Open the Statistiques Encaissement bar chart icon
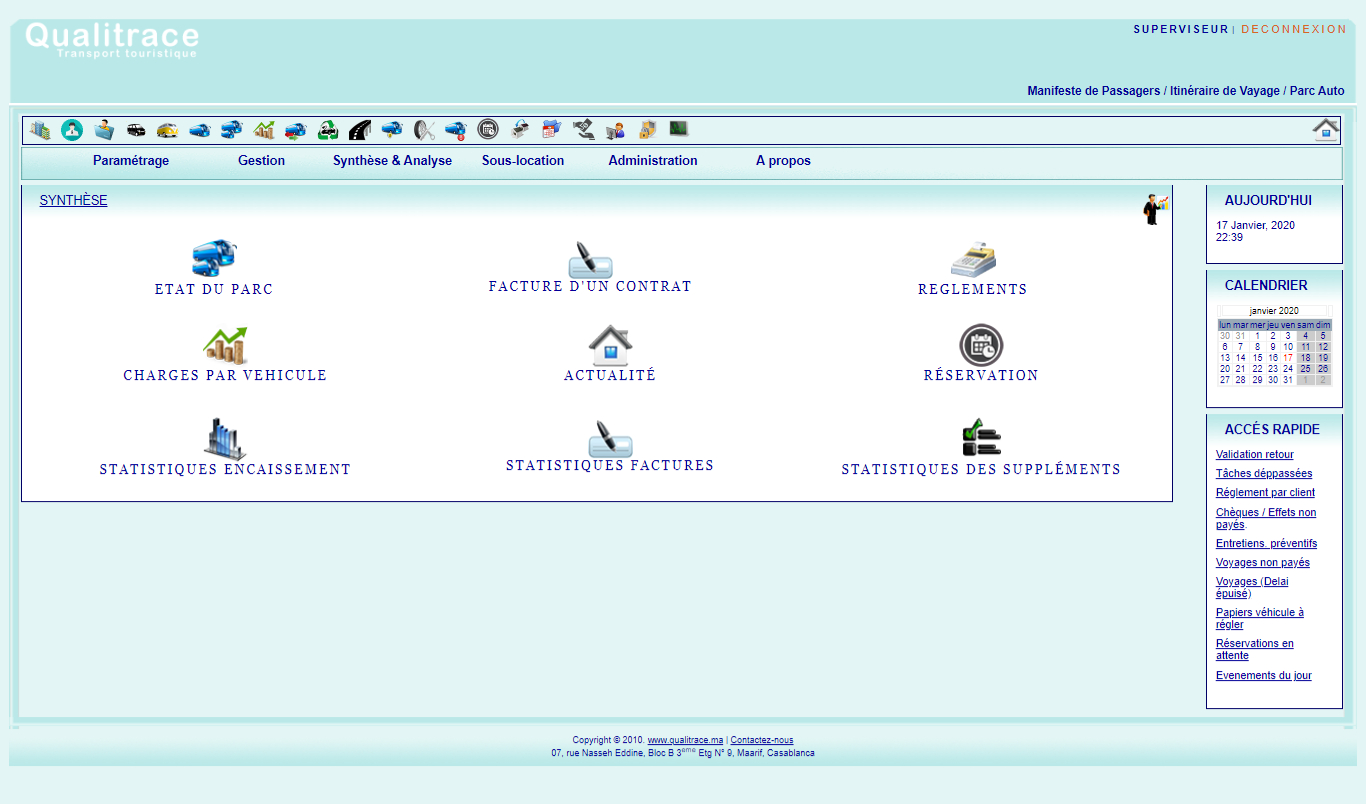Viewport: 1366px width, 804px height. (x=225, y=439)
